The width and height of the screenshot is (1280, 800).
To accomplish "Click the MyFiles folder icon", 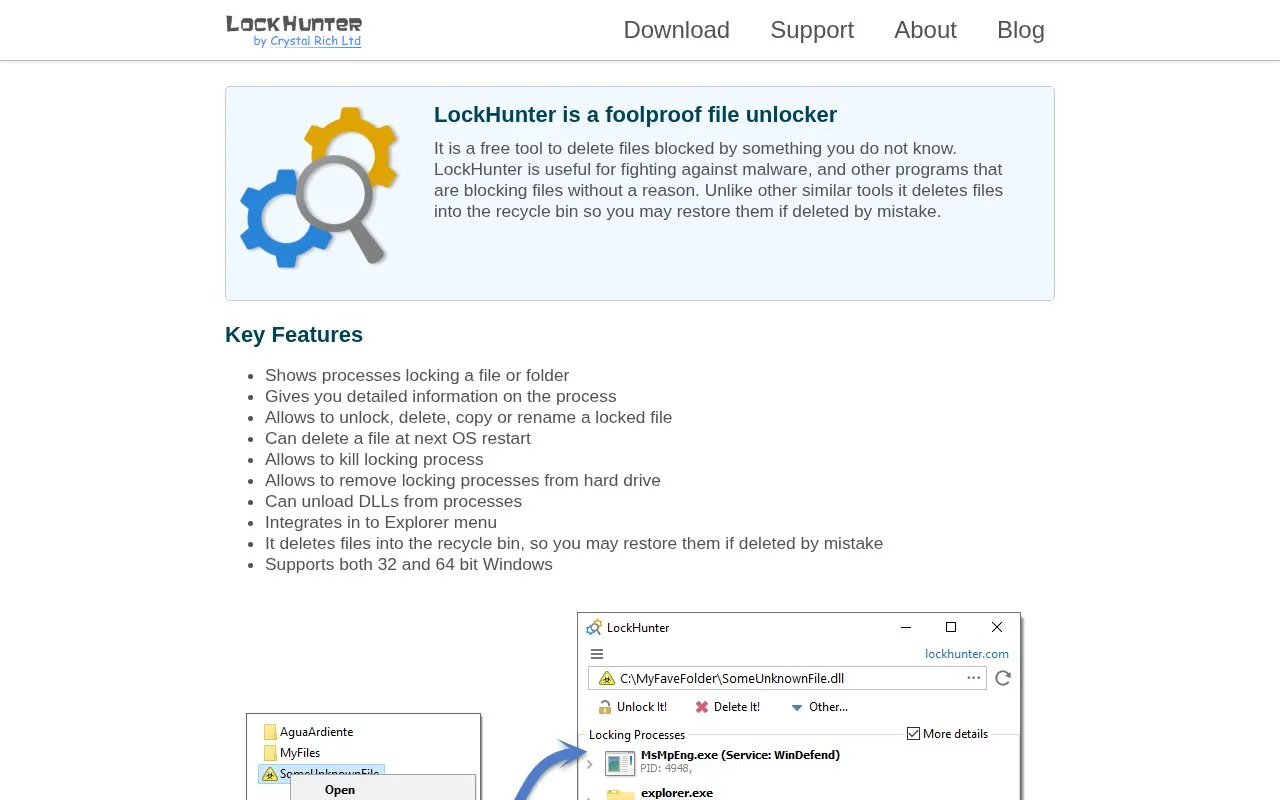I will click(270, 753).
